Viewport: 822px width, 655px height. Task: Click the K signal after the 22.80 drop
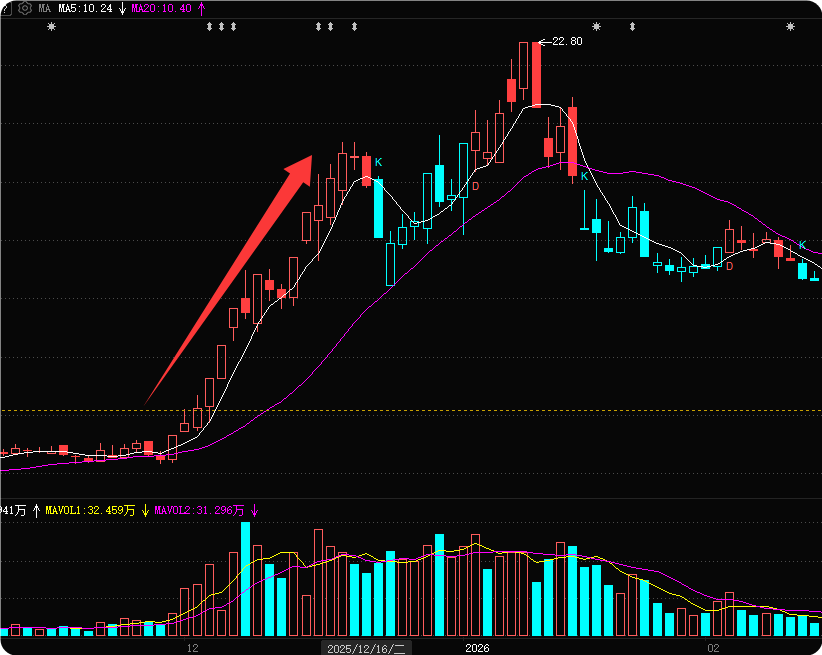585,177
